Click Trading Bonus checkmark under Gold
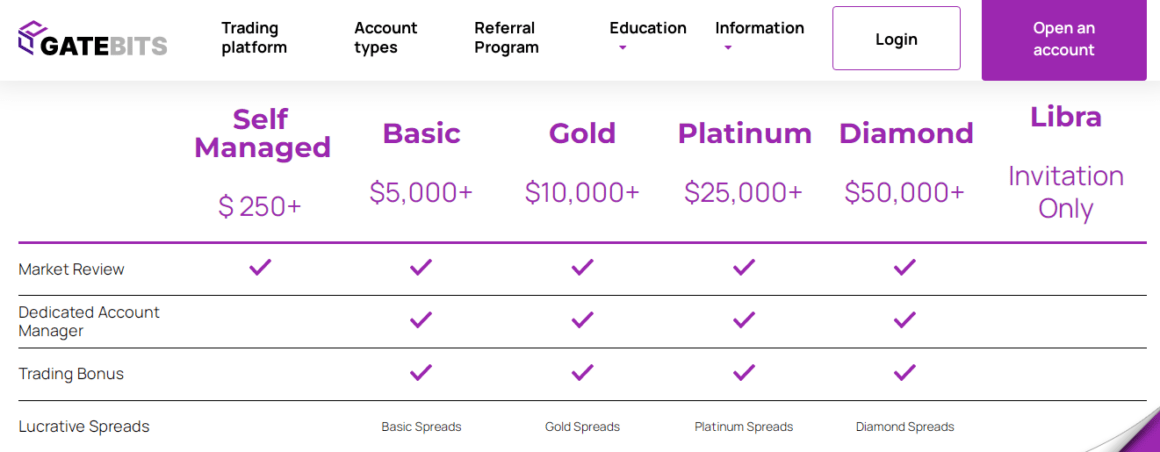Screen dimensions: 1160x452 click(x=582, y=372)
